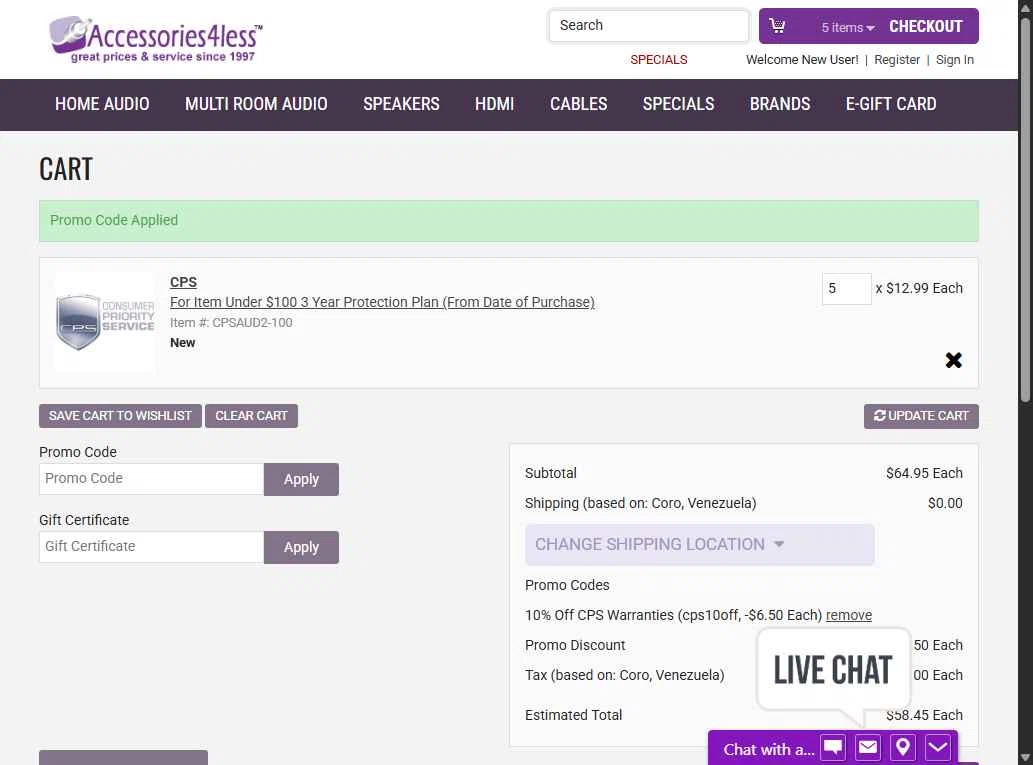Open the CPS brand link
The image size is (1033, 765).
pos(183,282)
